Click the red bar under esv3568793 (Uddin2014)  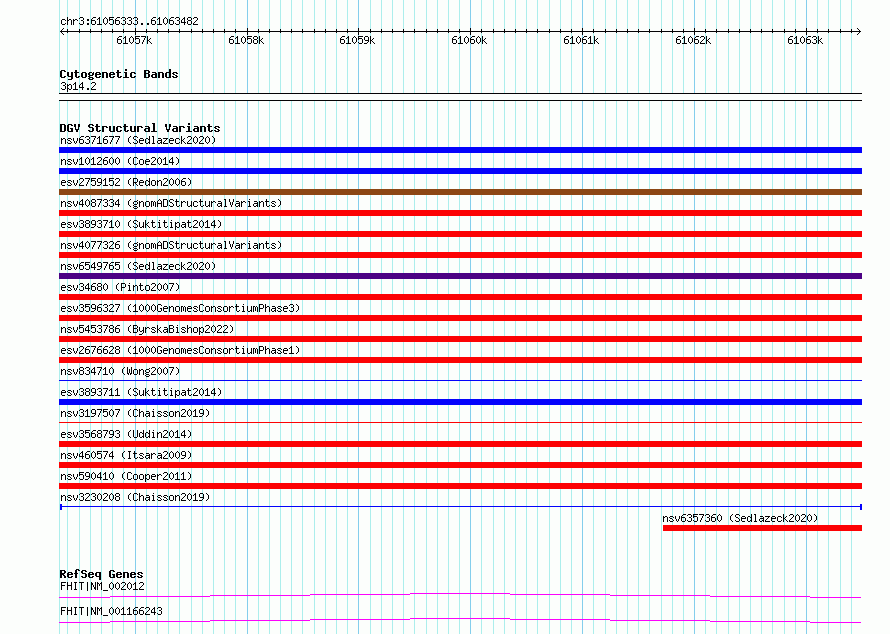460,444
